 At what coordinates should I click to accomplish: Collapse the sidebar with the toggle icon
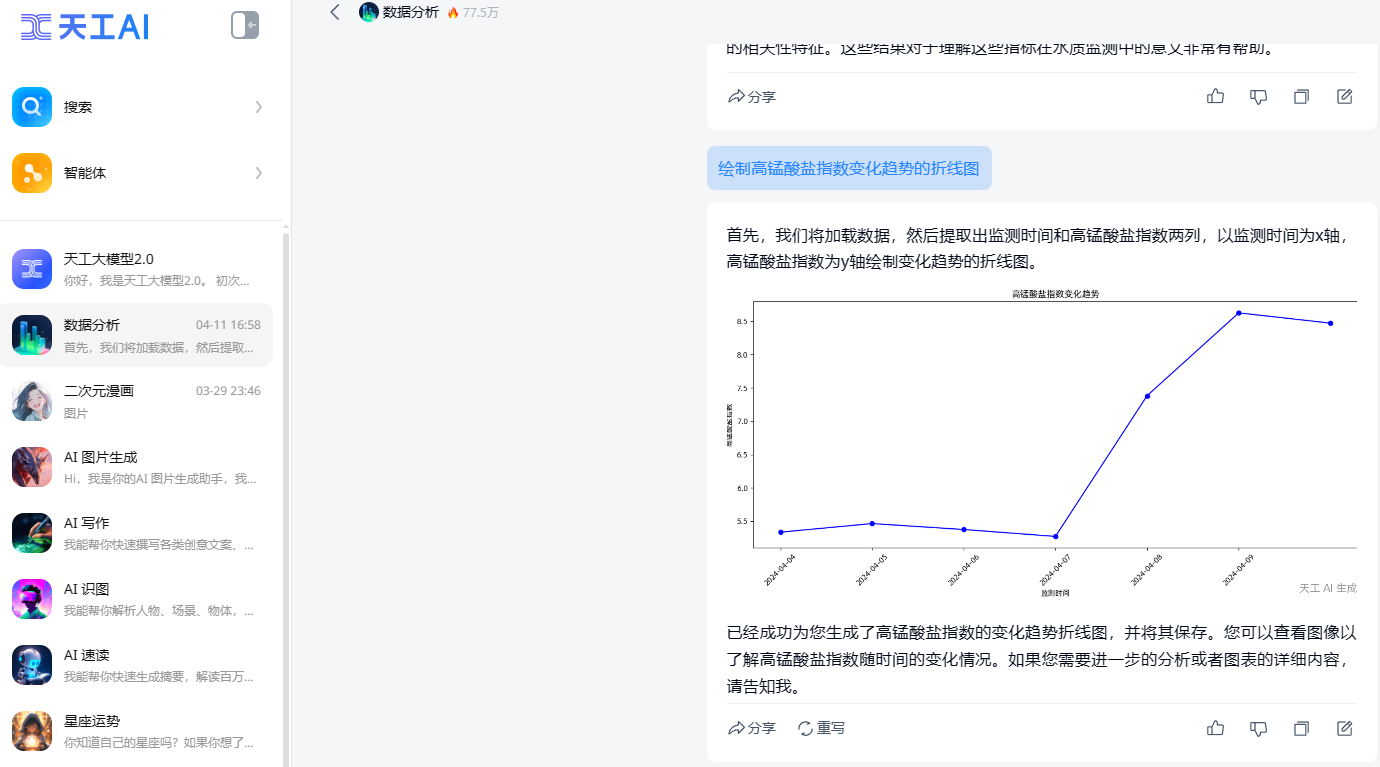click(x=245, y=25)
